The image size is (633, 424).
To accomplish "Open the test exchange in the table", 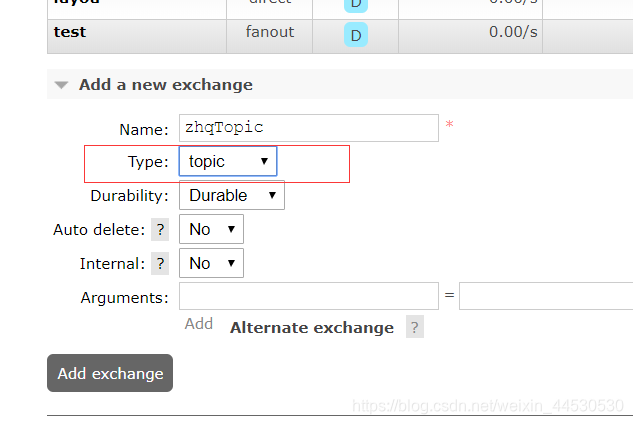I will point(70,31).
